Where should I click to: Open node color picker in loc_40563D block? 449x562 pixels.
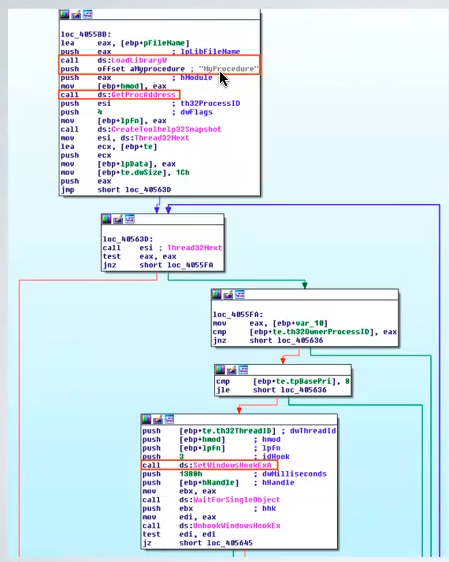pos(107,219)
